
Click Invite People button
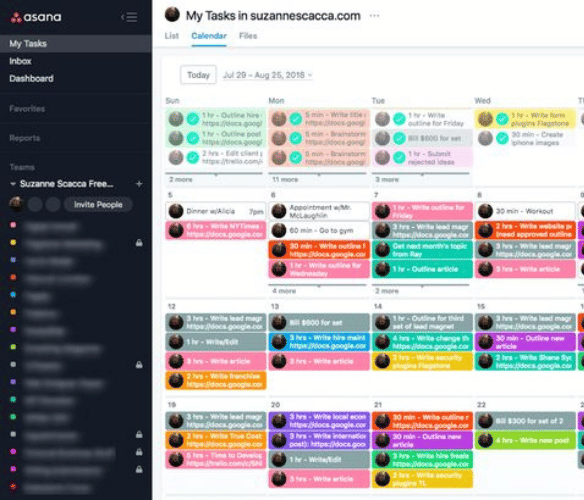pos(98,205)
